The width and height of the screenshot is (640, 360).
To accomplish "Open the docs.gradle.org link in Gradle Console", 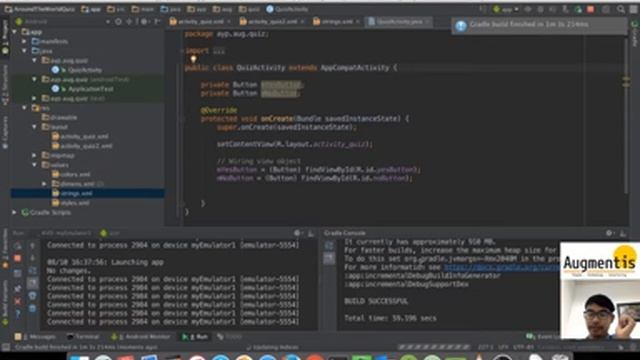I will 502,267.
